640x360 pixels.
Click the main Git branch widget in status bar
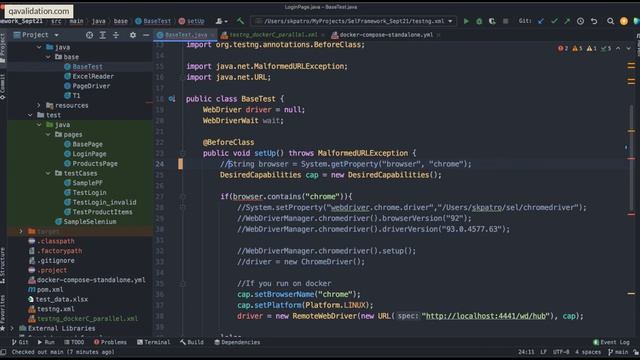[x=618, y=352]
